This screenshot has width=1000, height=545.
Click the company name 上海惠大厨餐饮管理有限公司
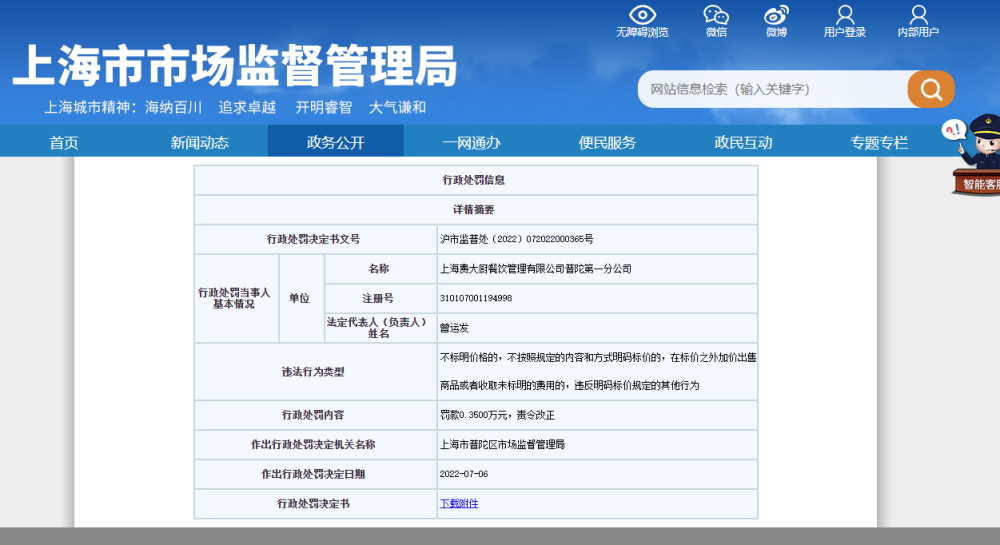pos(536,269)
